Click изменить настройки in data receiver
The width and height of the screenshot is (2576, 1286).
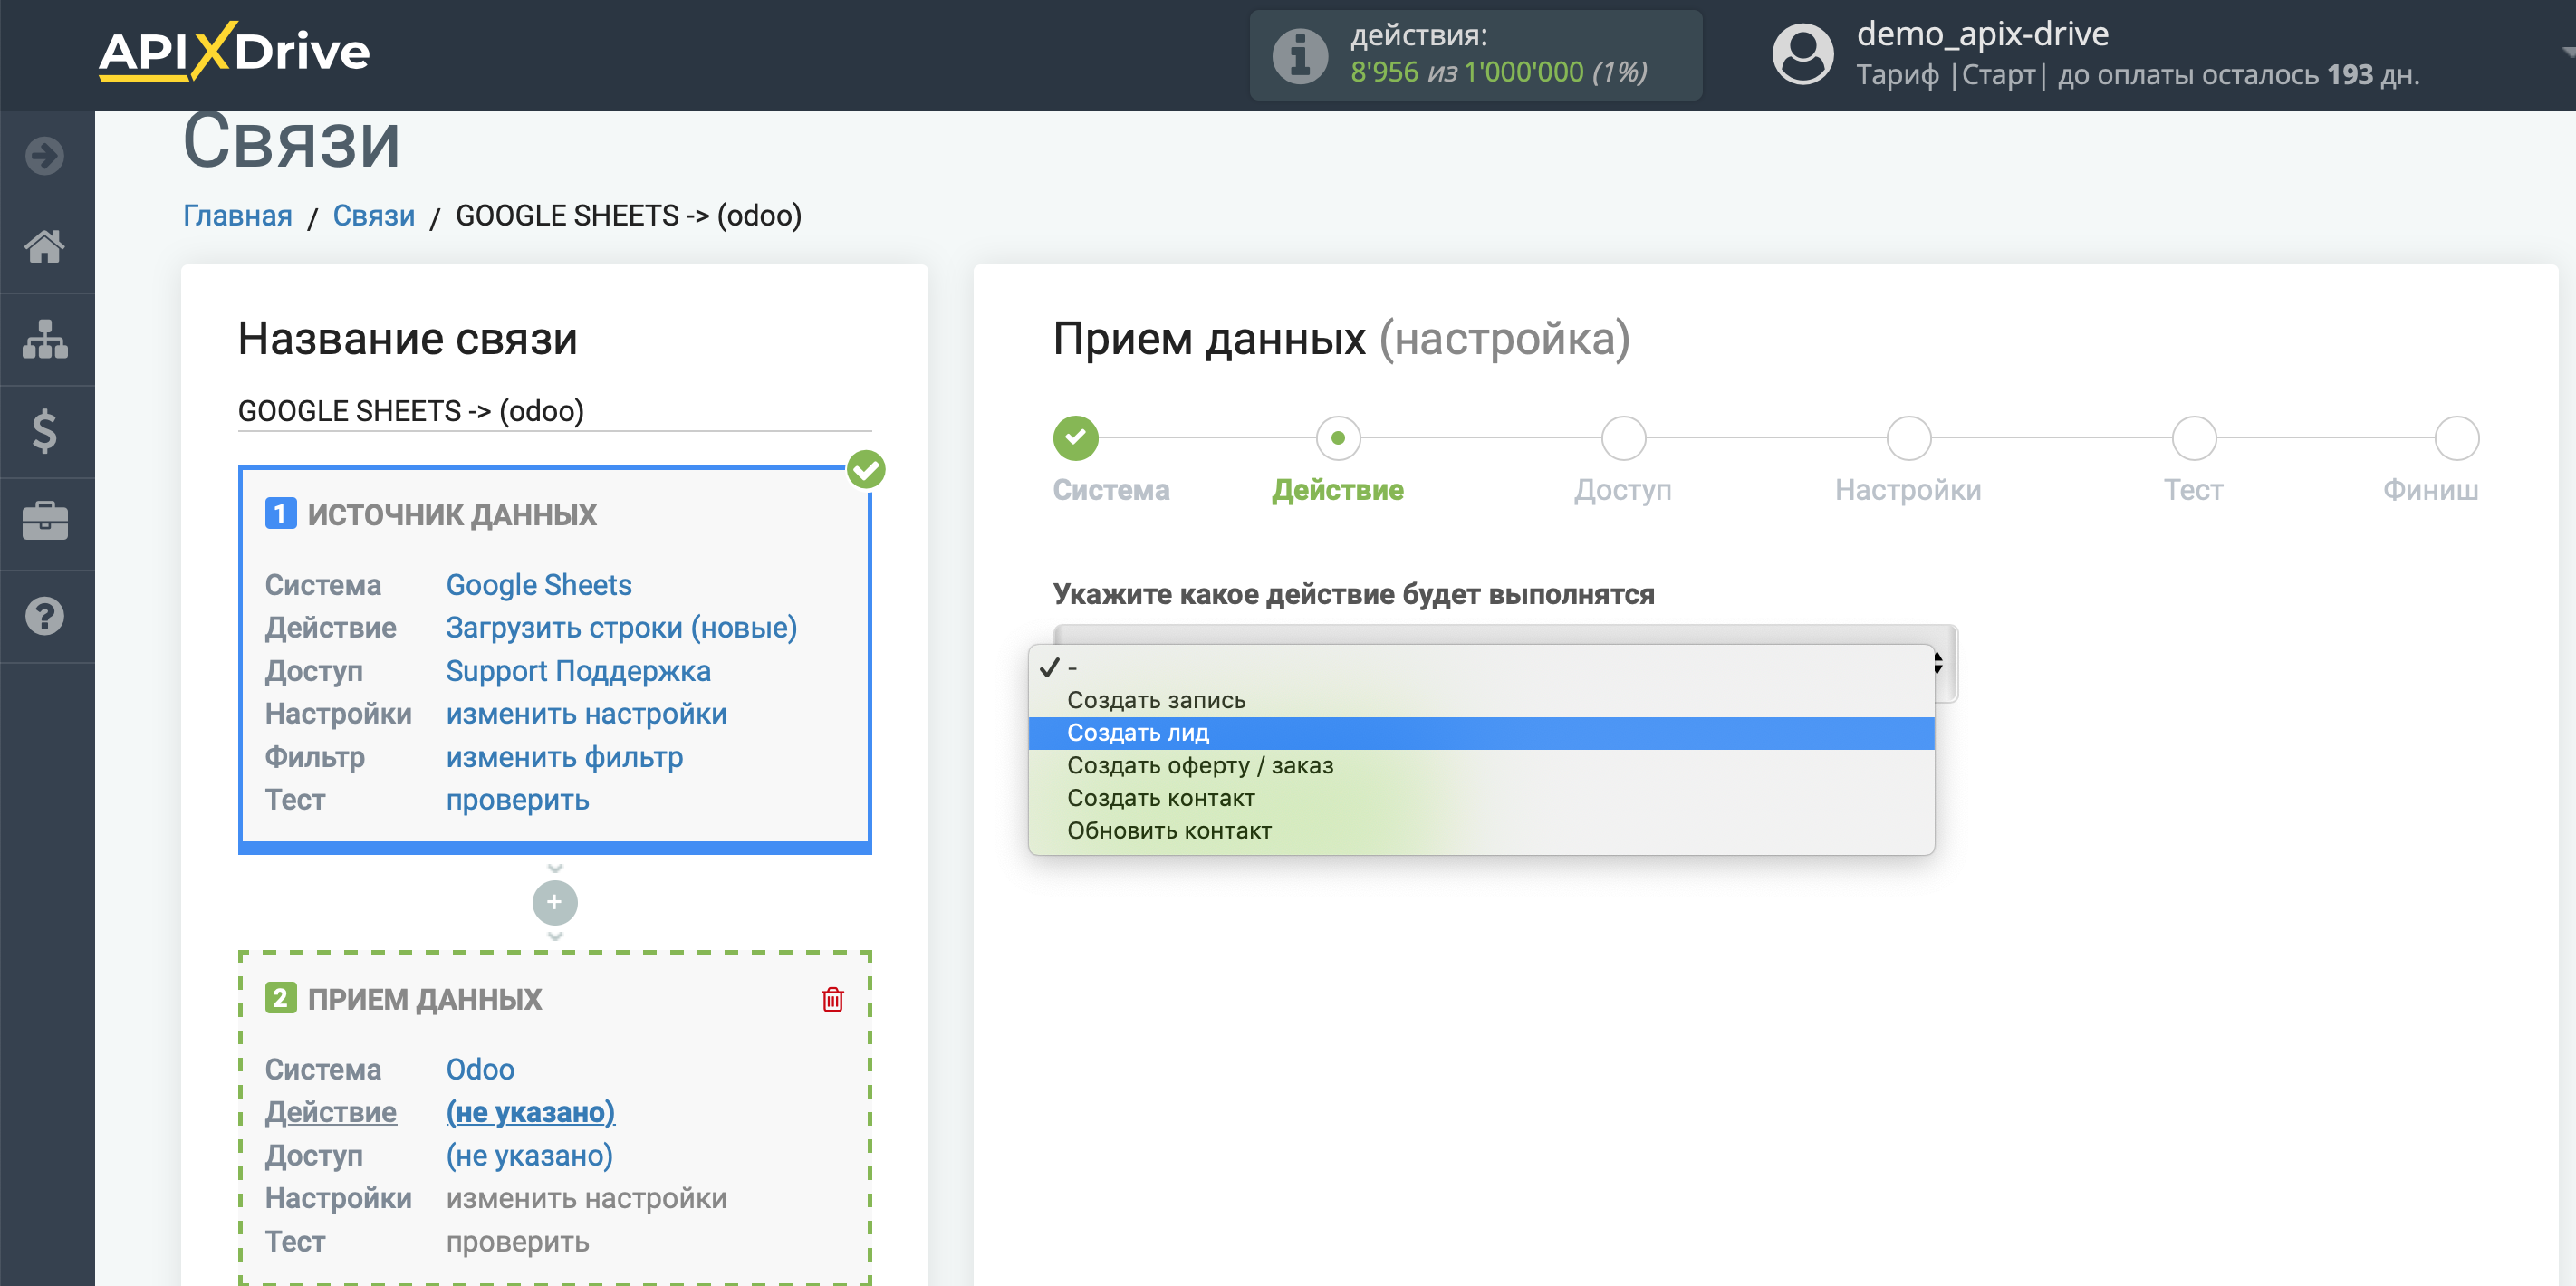coord(586,1198)
